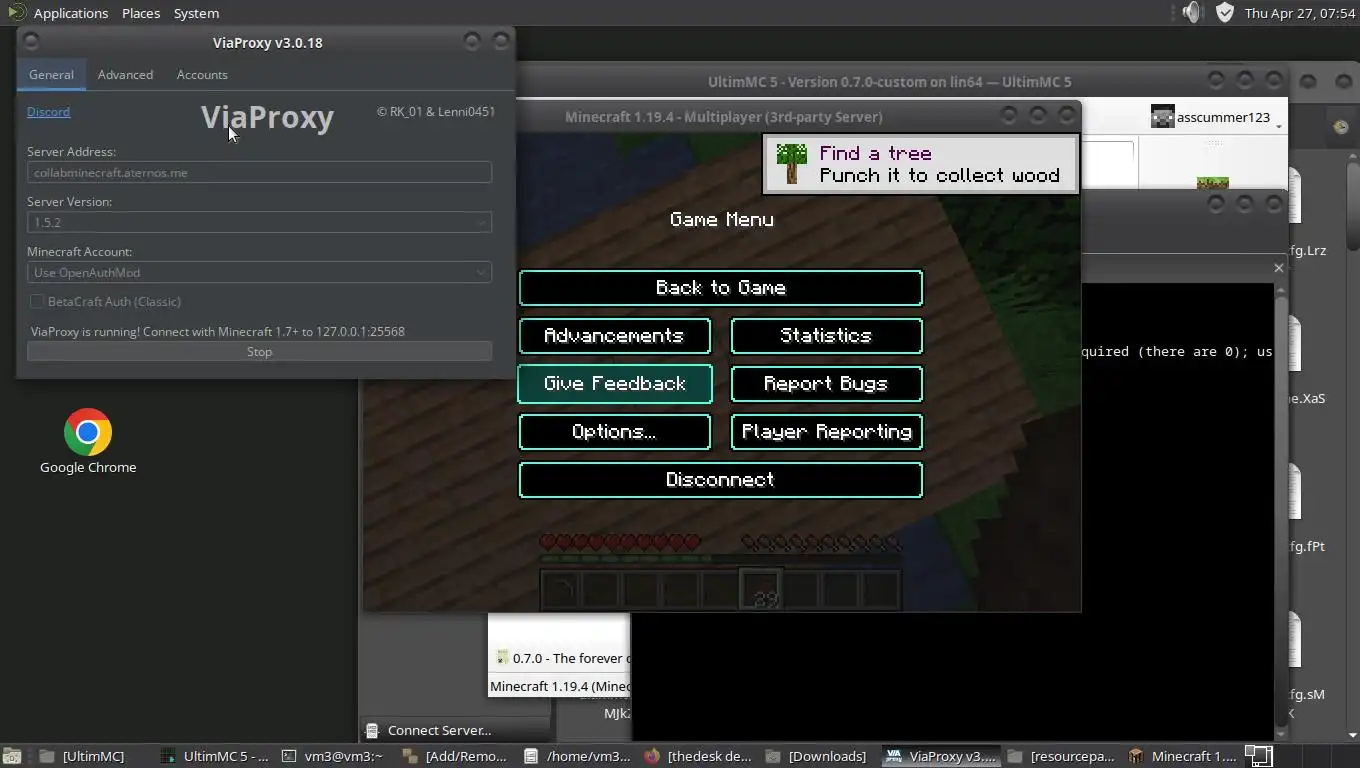Screen dimensions: 1360x768
Task: Click the grass block icon in UltimMC window
Action: pyautogui.click(x=1213, y=183)
